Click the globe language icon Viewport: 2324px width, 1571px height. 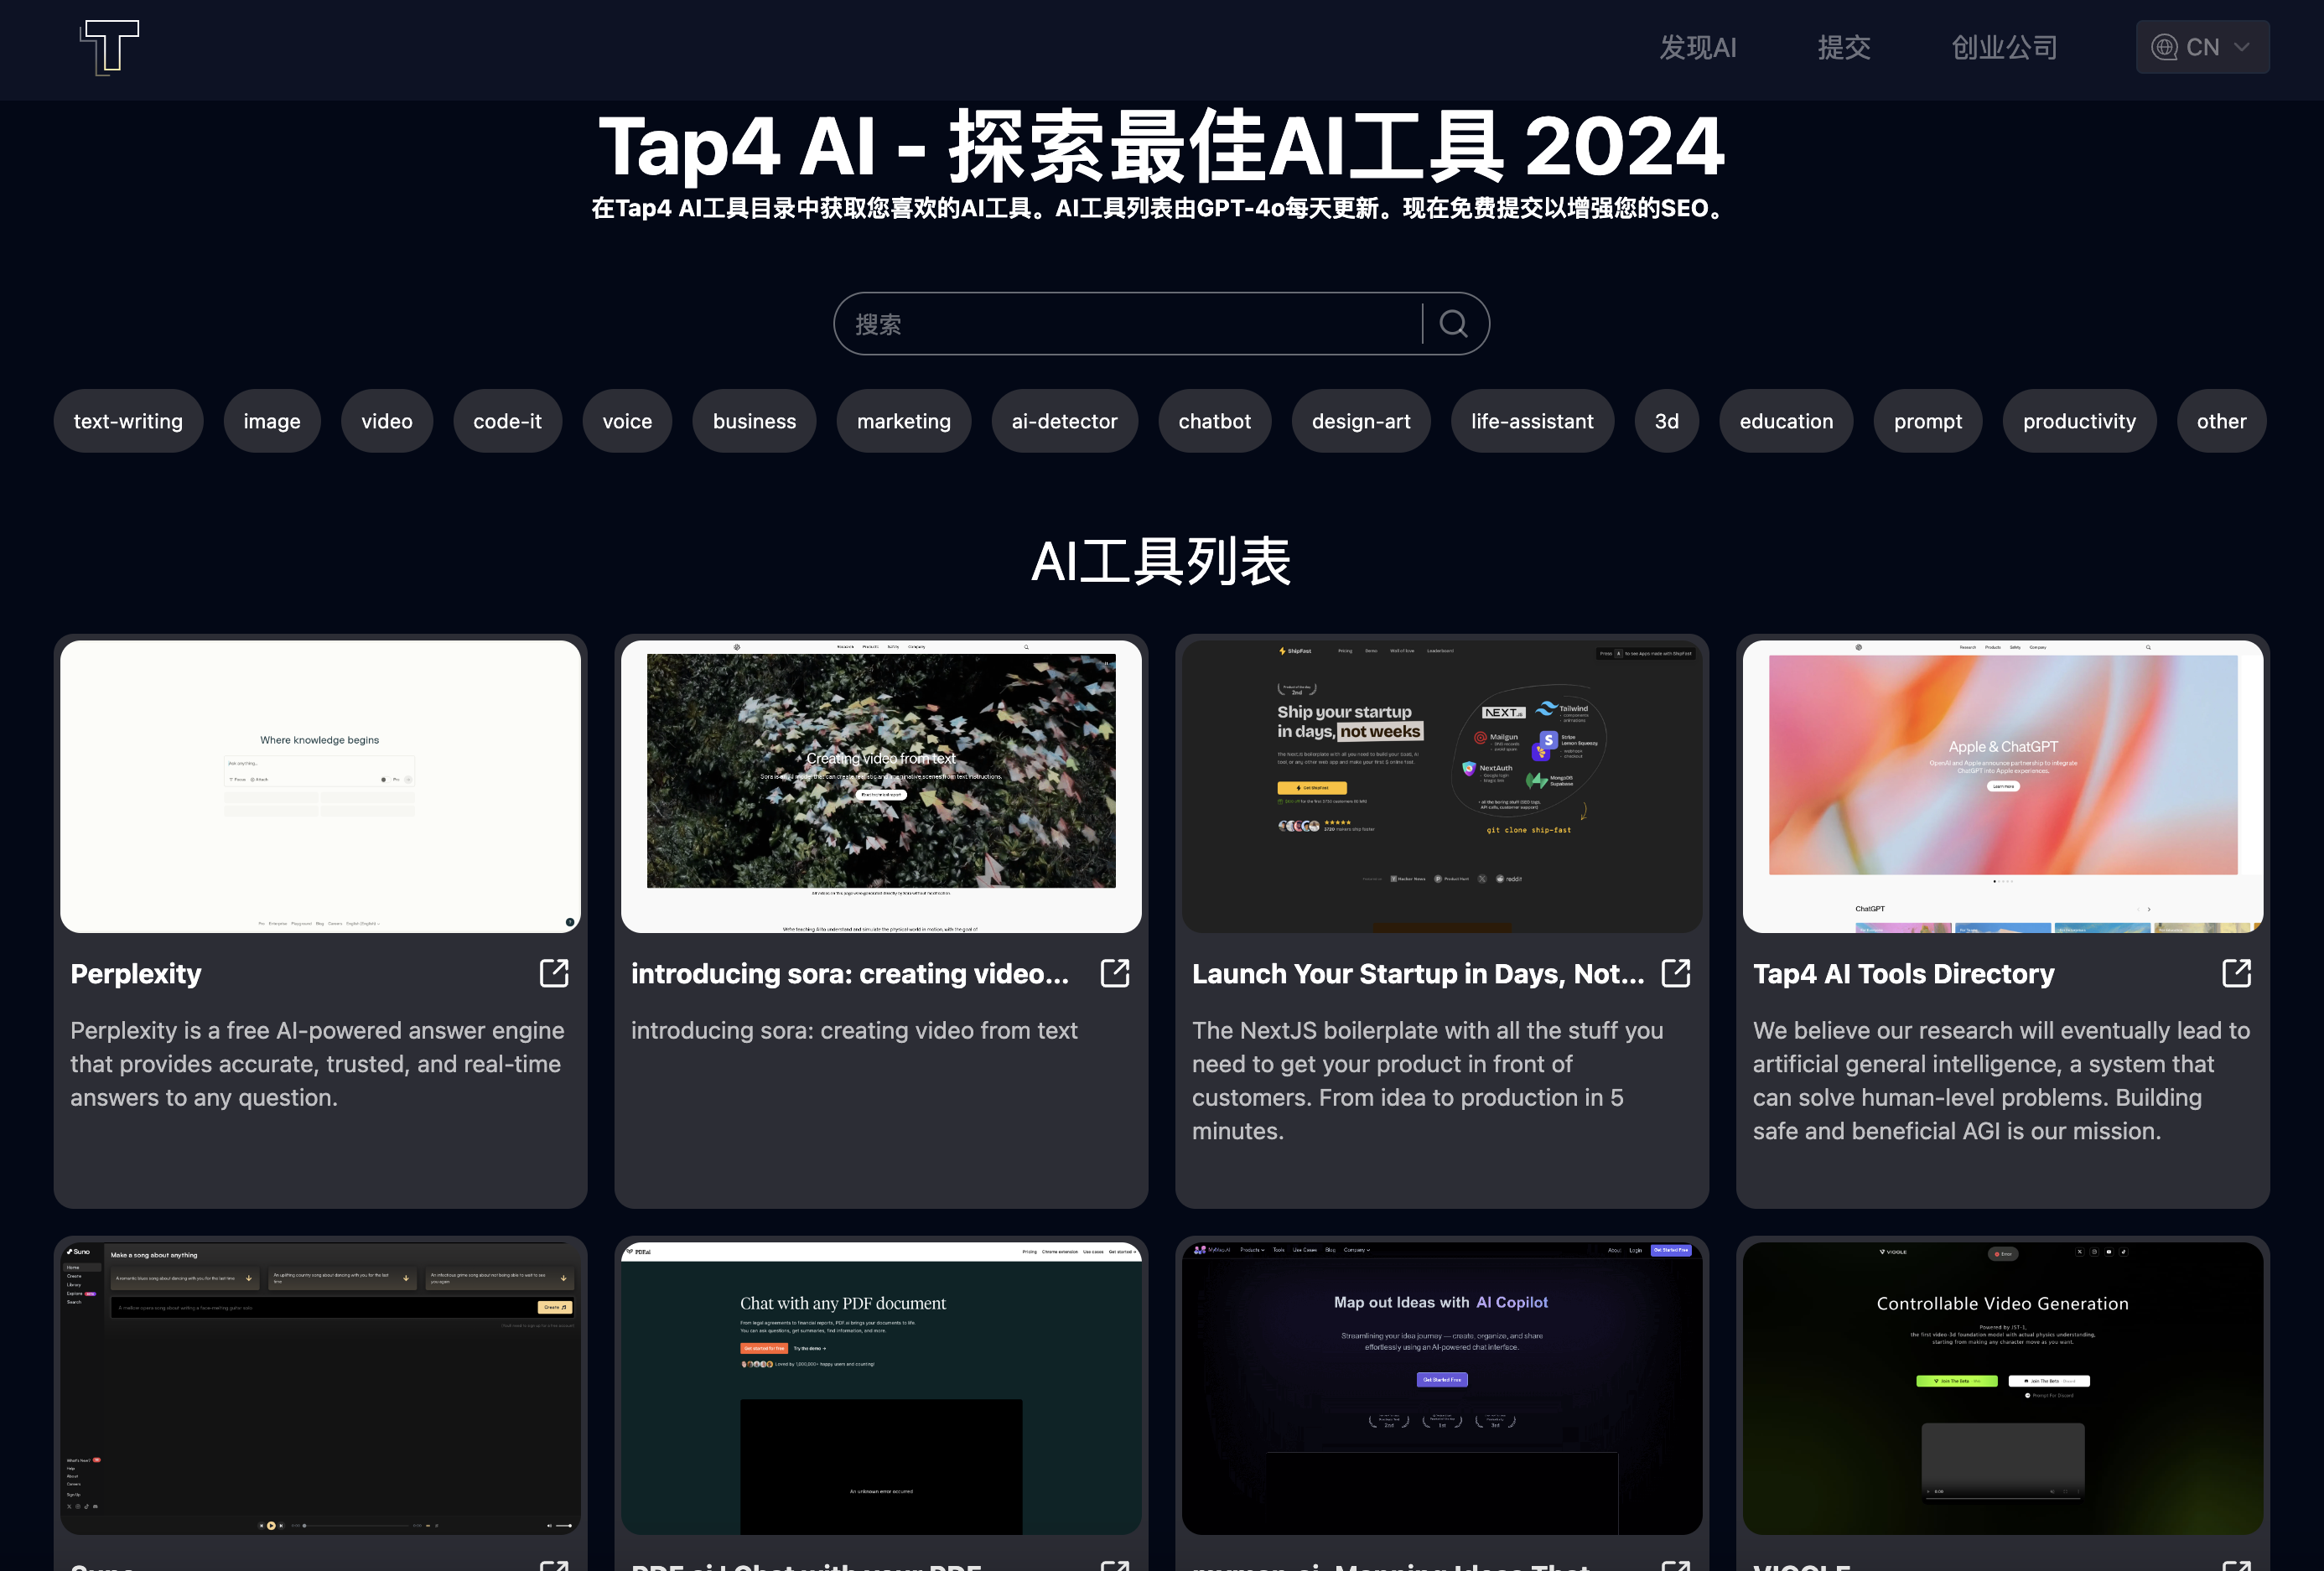pyautogui.click(x=2165, y=47)
